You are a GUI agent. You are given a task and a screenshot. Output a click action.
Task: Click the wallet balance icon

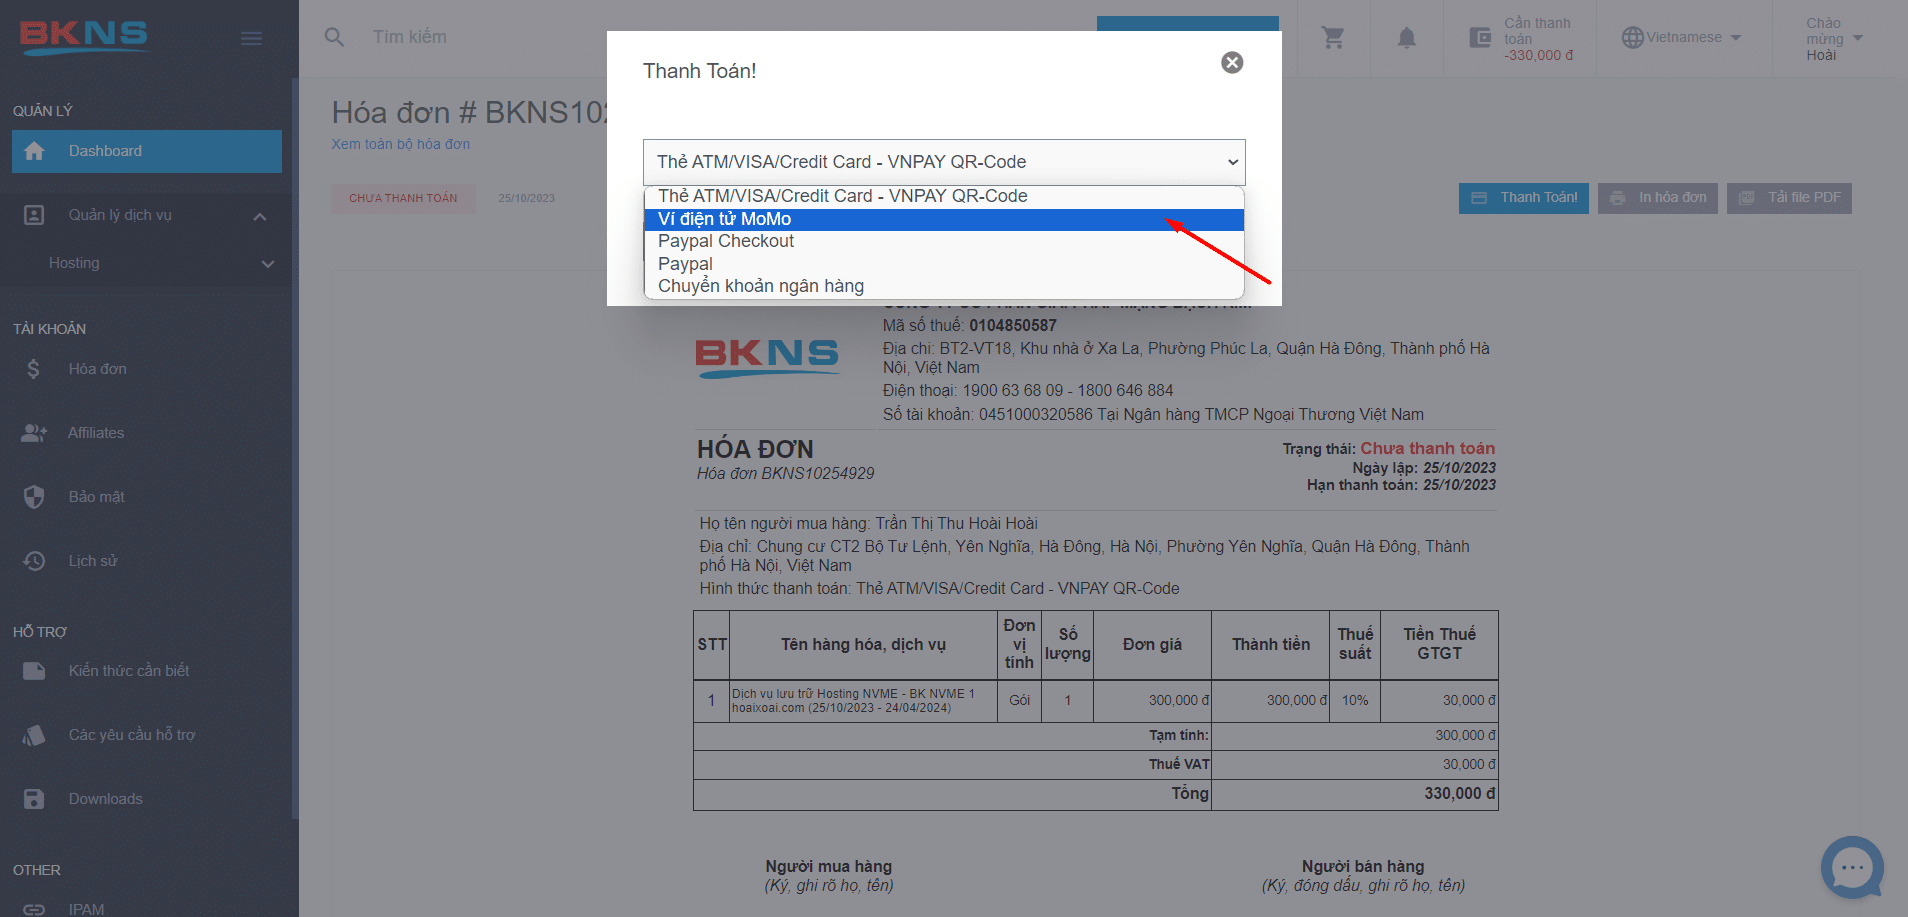pos(1480,38)
